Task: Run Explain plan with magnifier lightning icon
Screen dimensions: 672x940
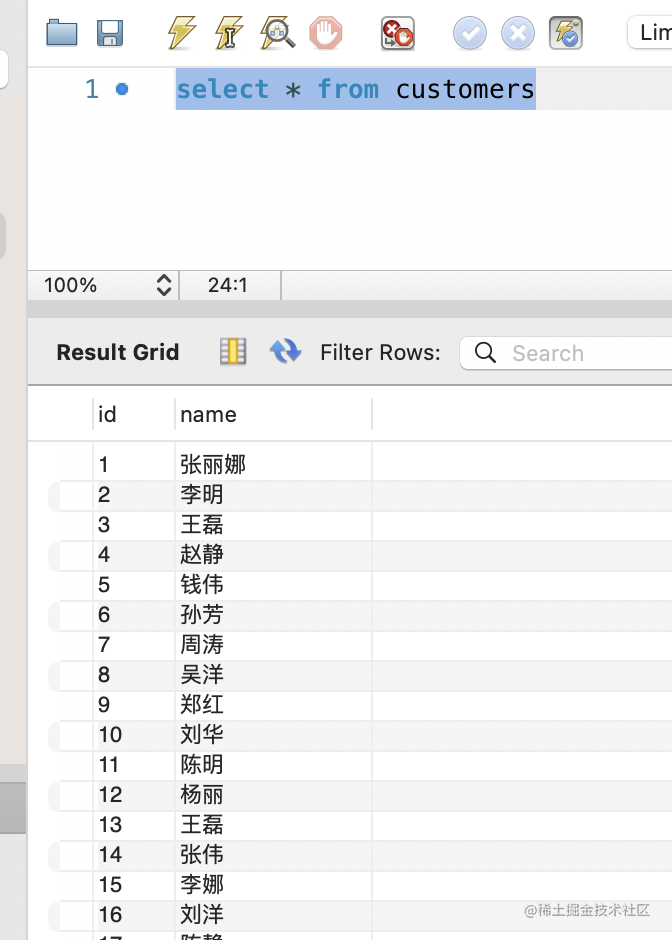Action: point(277,33)
